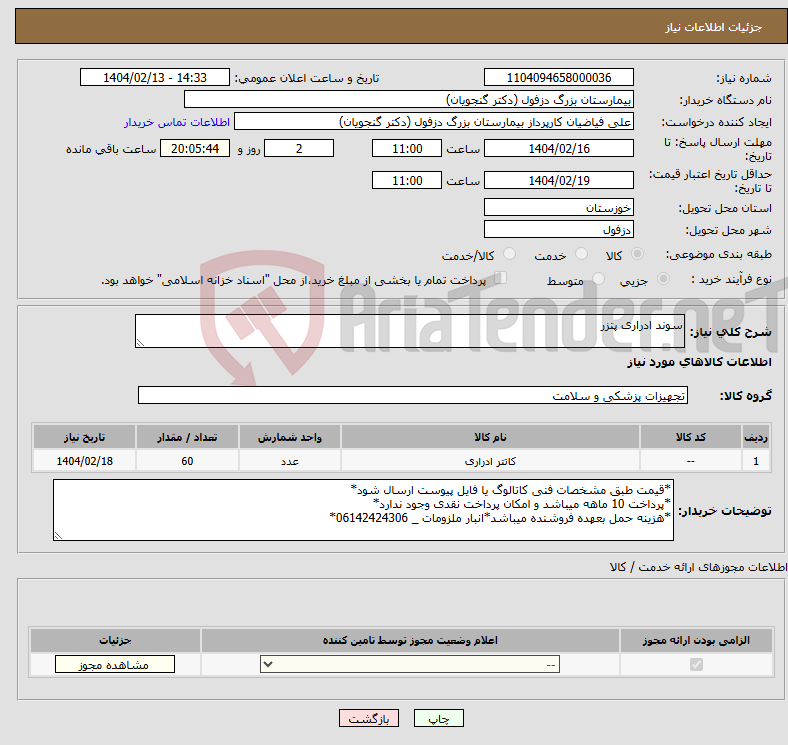Click the unit cell عدد
Image resolution: width=788 pixels, height=745 pixels.
click(x=290, y=460)
